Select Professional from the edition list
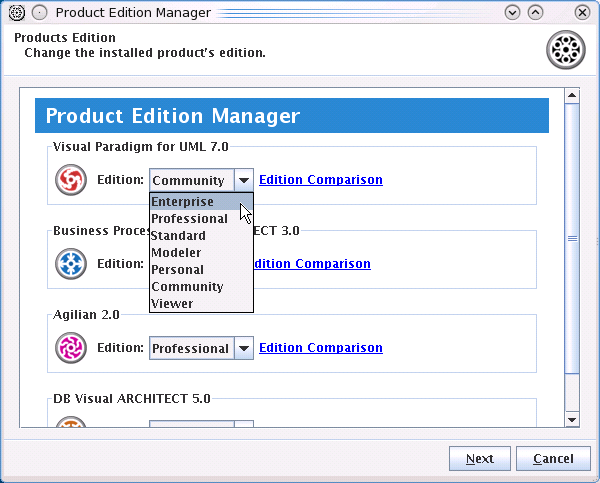600x483 pixels. [x=201, y=219]
